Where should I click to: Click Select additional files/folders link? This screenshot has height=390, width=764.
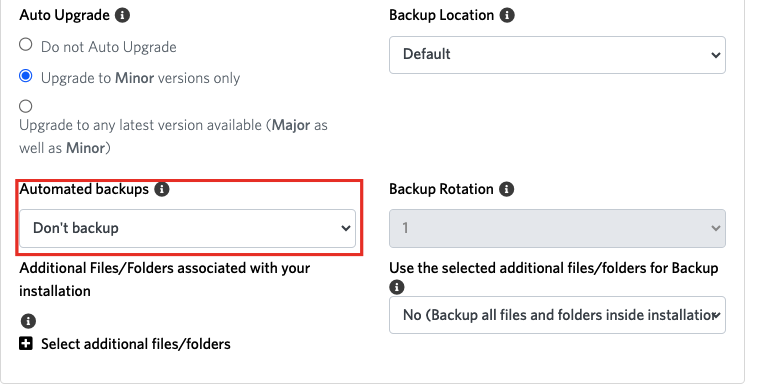coord(136,344)
